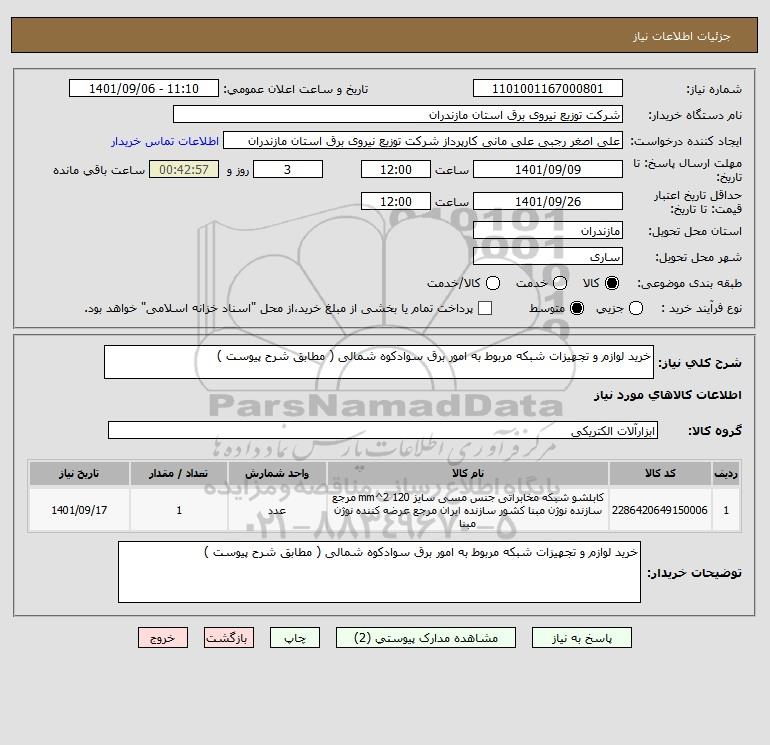Image resolution: width=770 pixels, height=745 pixels.
Task: Click the کد کالا column header
Action: pos(660,473)
